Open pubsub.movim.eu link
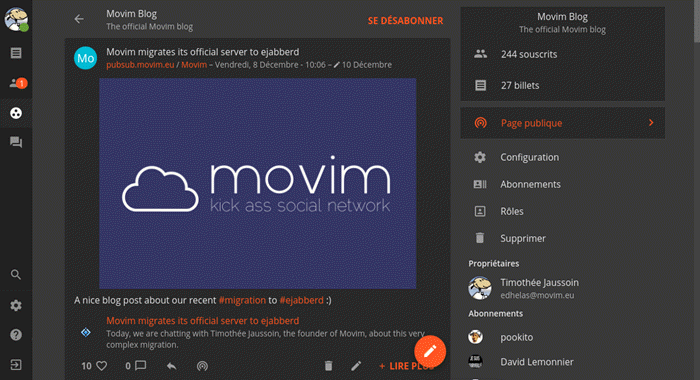Viewport: 700px width, 380px height. tap(140, 65)
